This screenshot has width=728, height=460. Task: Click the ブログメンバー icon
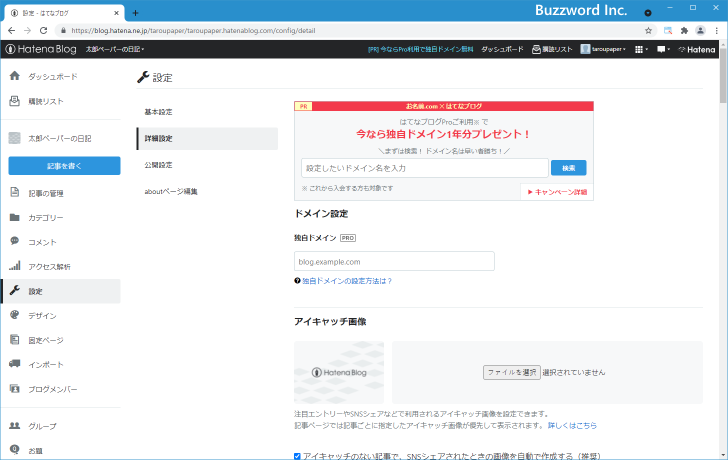[15, 389]
